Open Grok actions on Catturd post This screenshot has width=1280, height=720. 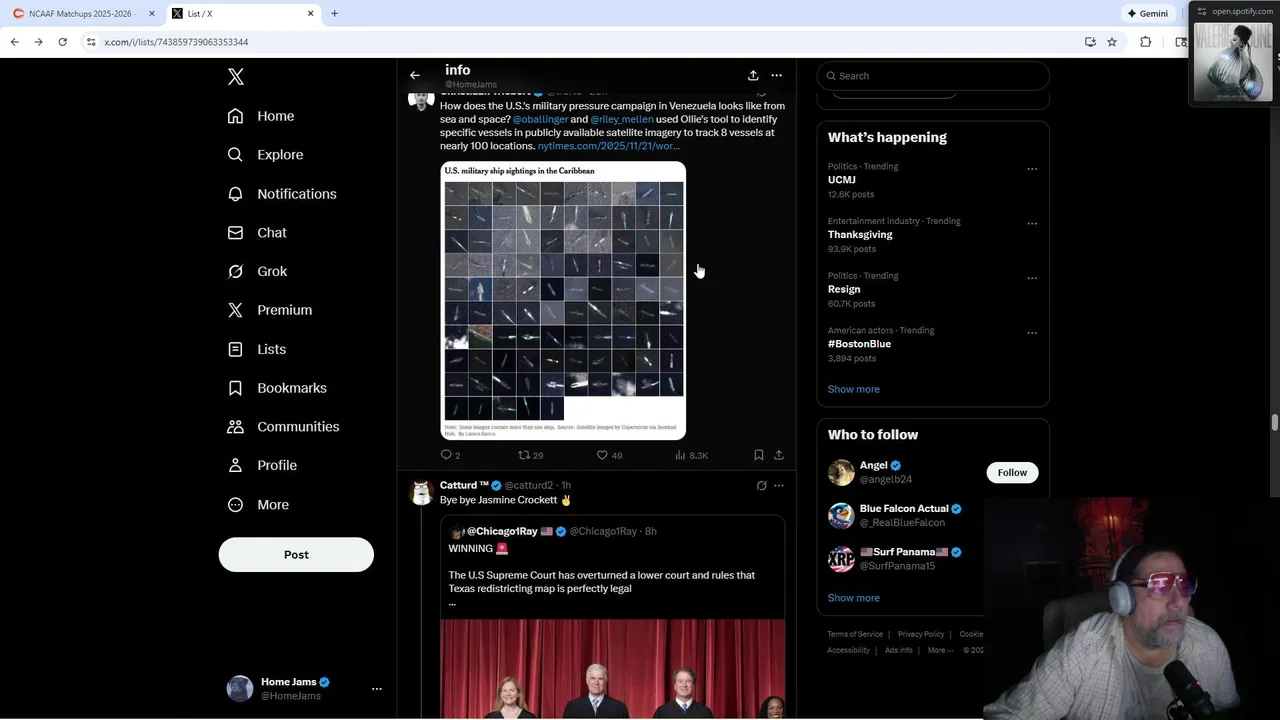coord(761,486)
